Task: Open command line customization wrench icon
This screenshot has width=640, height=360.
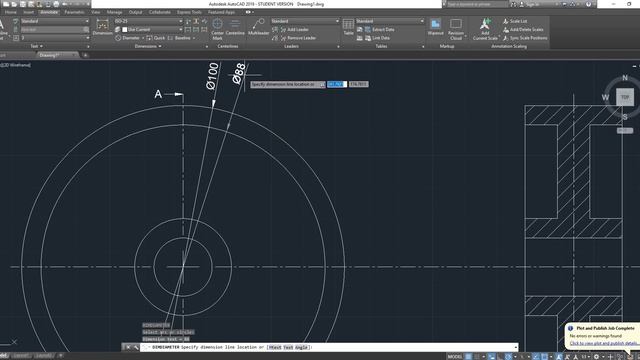Action: pyautogui.click(x=136, y=347)
